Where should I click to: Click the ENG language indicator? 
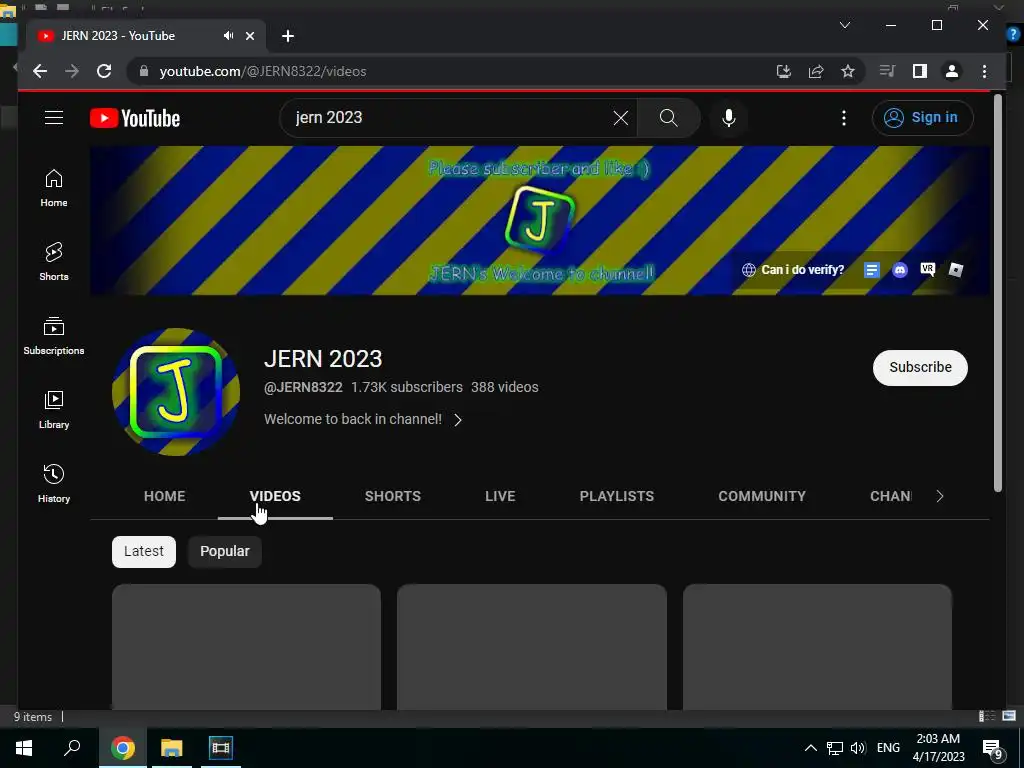[888, 748]
